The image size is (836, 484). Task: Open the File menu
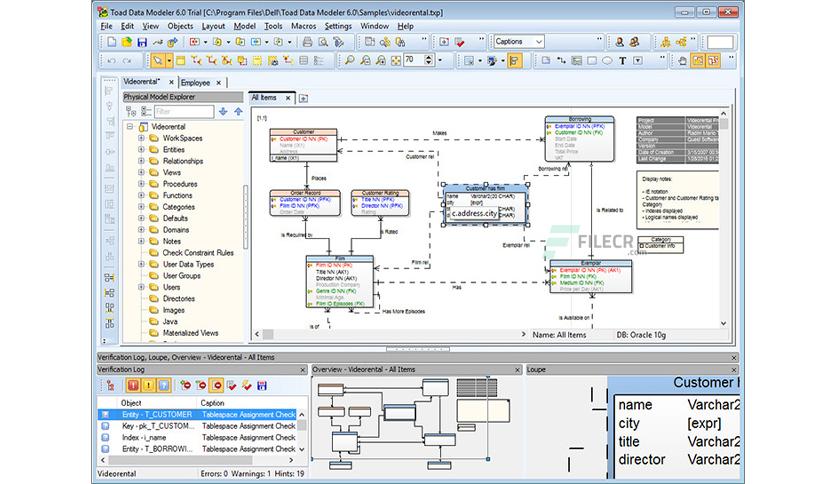coord(106,26)
